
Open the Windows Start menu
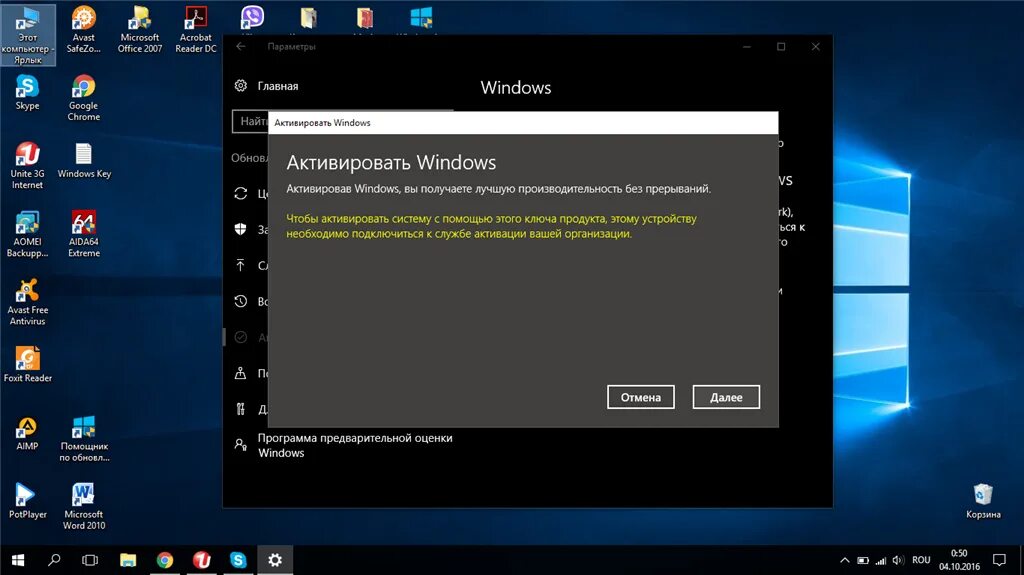[18, 560]
